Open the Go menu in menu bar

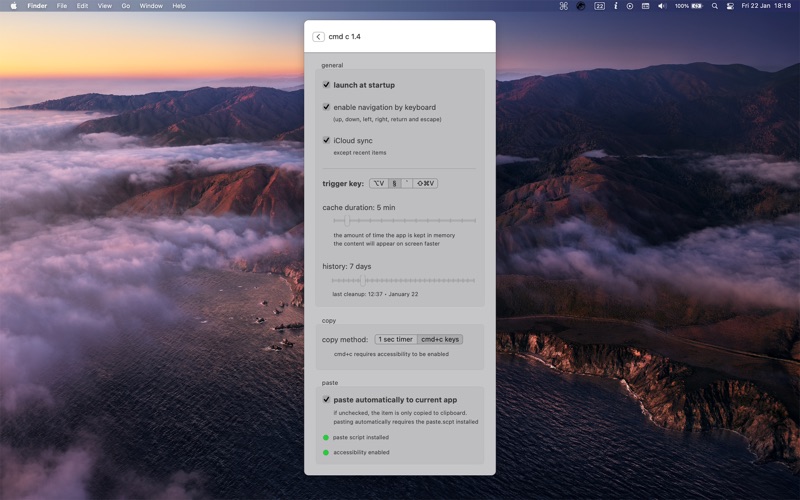click(126, 6)
